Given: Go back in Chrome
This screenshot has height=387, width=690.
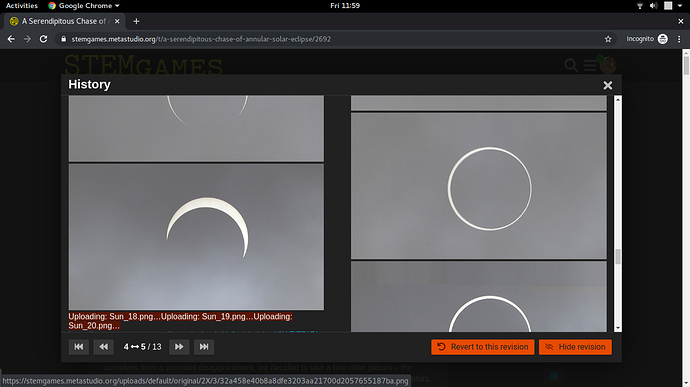Looking at the screenshot, I should coord(11,39).
